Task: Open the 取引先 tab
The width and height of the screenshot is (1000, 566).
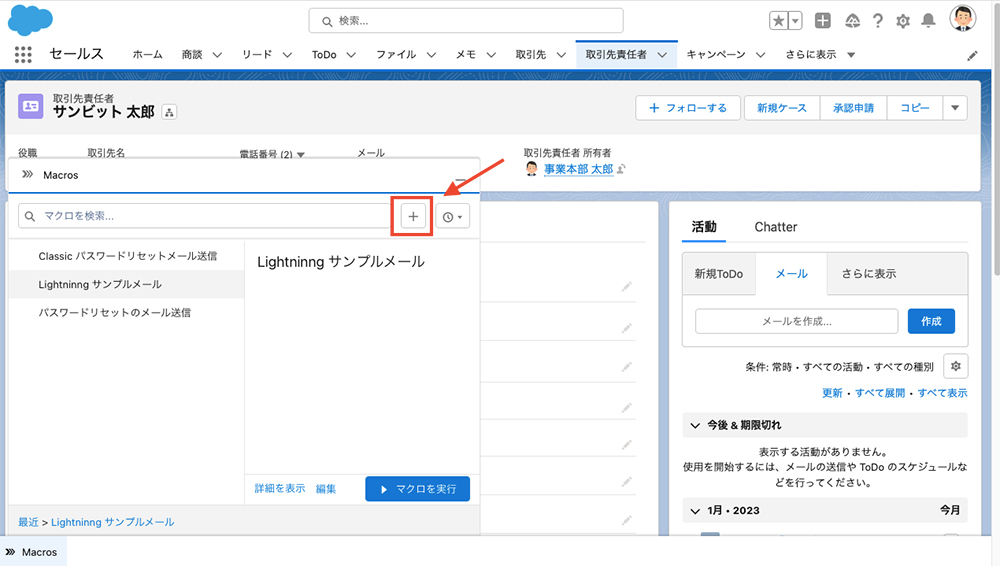Action: (x=531, y=55)
